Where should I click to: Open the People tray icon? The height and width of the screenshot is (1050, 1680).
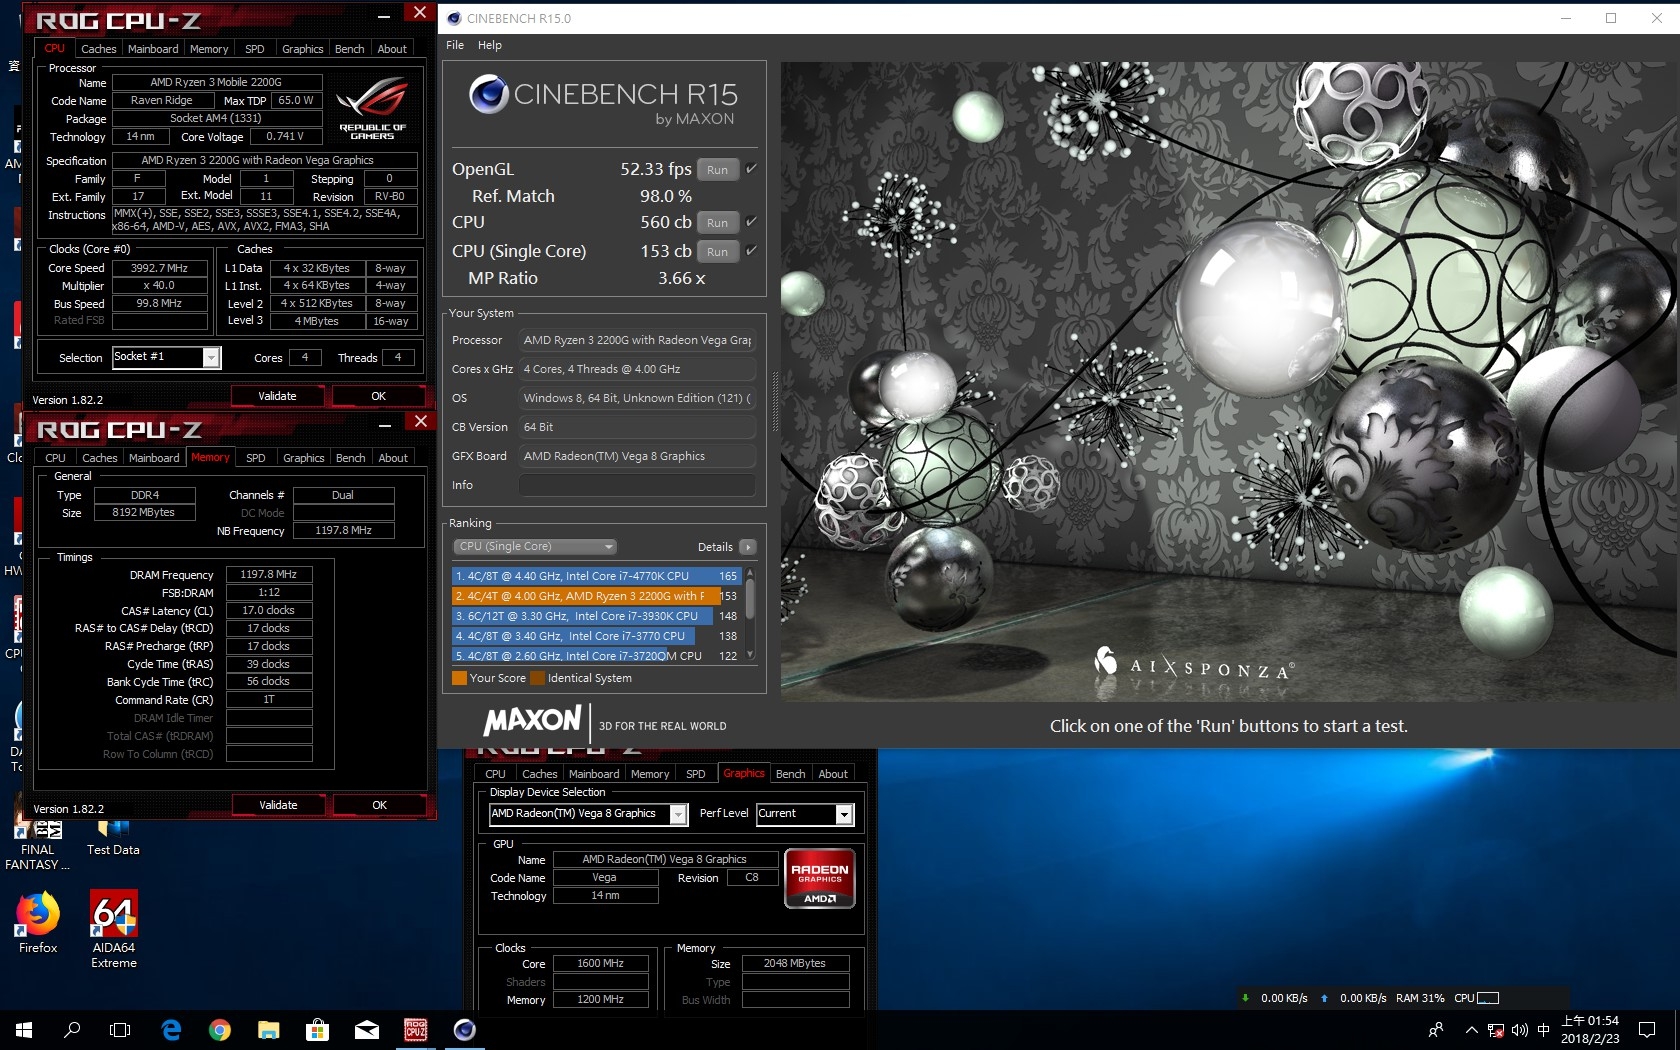click(1436, 1030)
